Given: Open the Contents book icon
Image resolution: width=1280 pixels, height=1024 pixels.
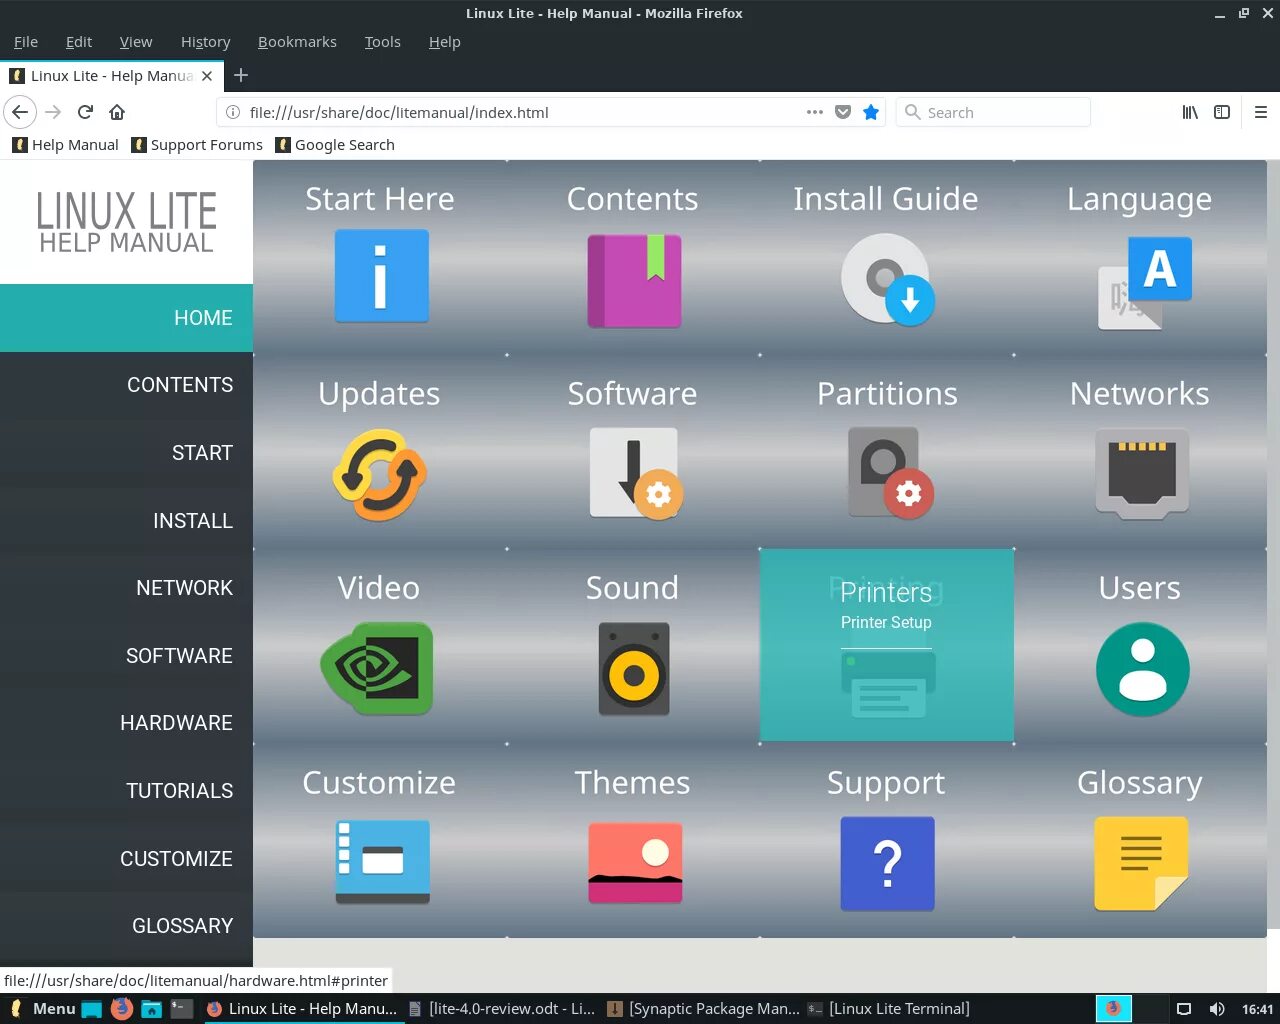Looking at the screenshot, I should click(634, 280).
